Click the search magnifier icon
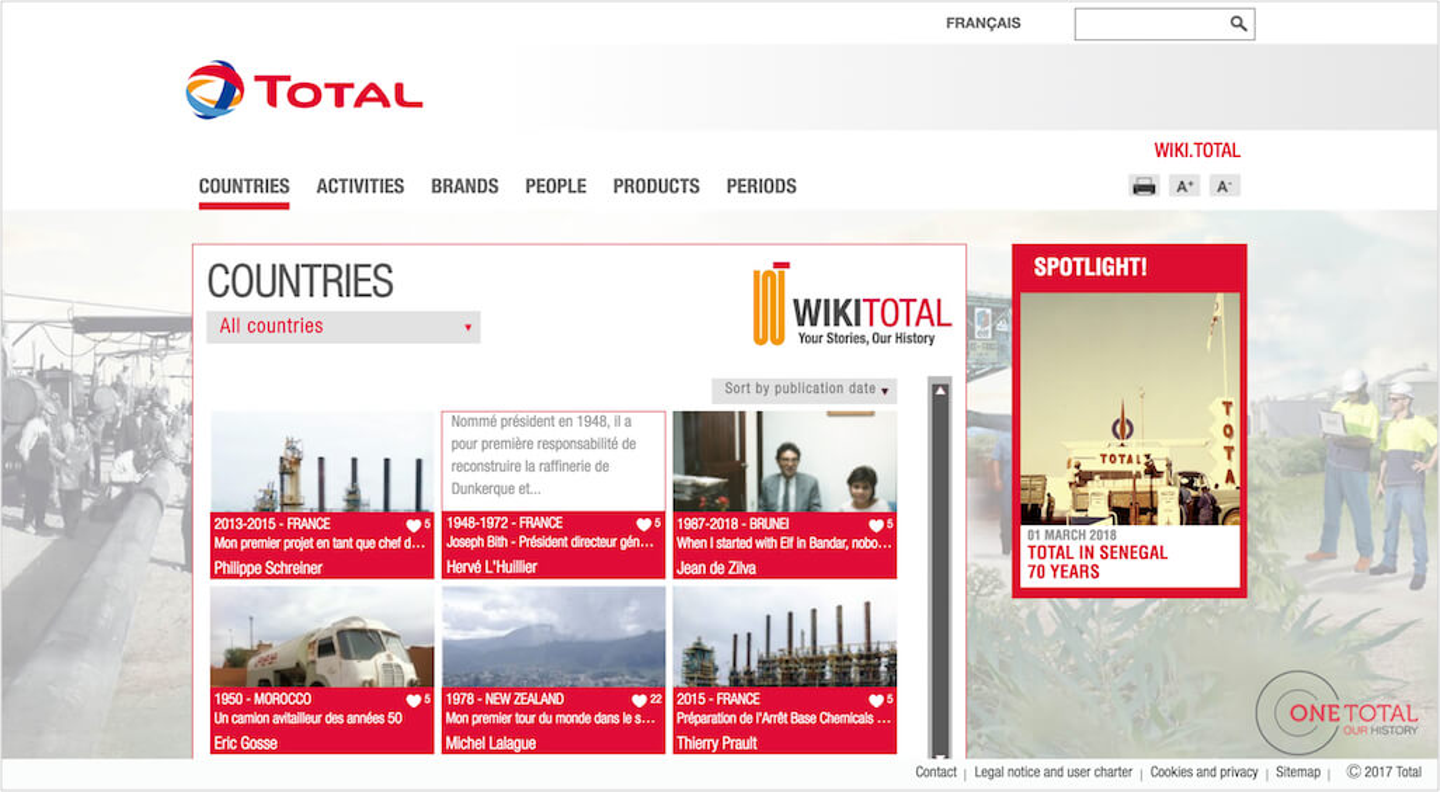1440x792 pixels. tap(1238, 24)
